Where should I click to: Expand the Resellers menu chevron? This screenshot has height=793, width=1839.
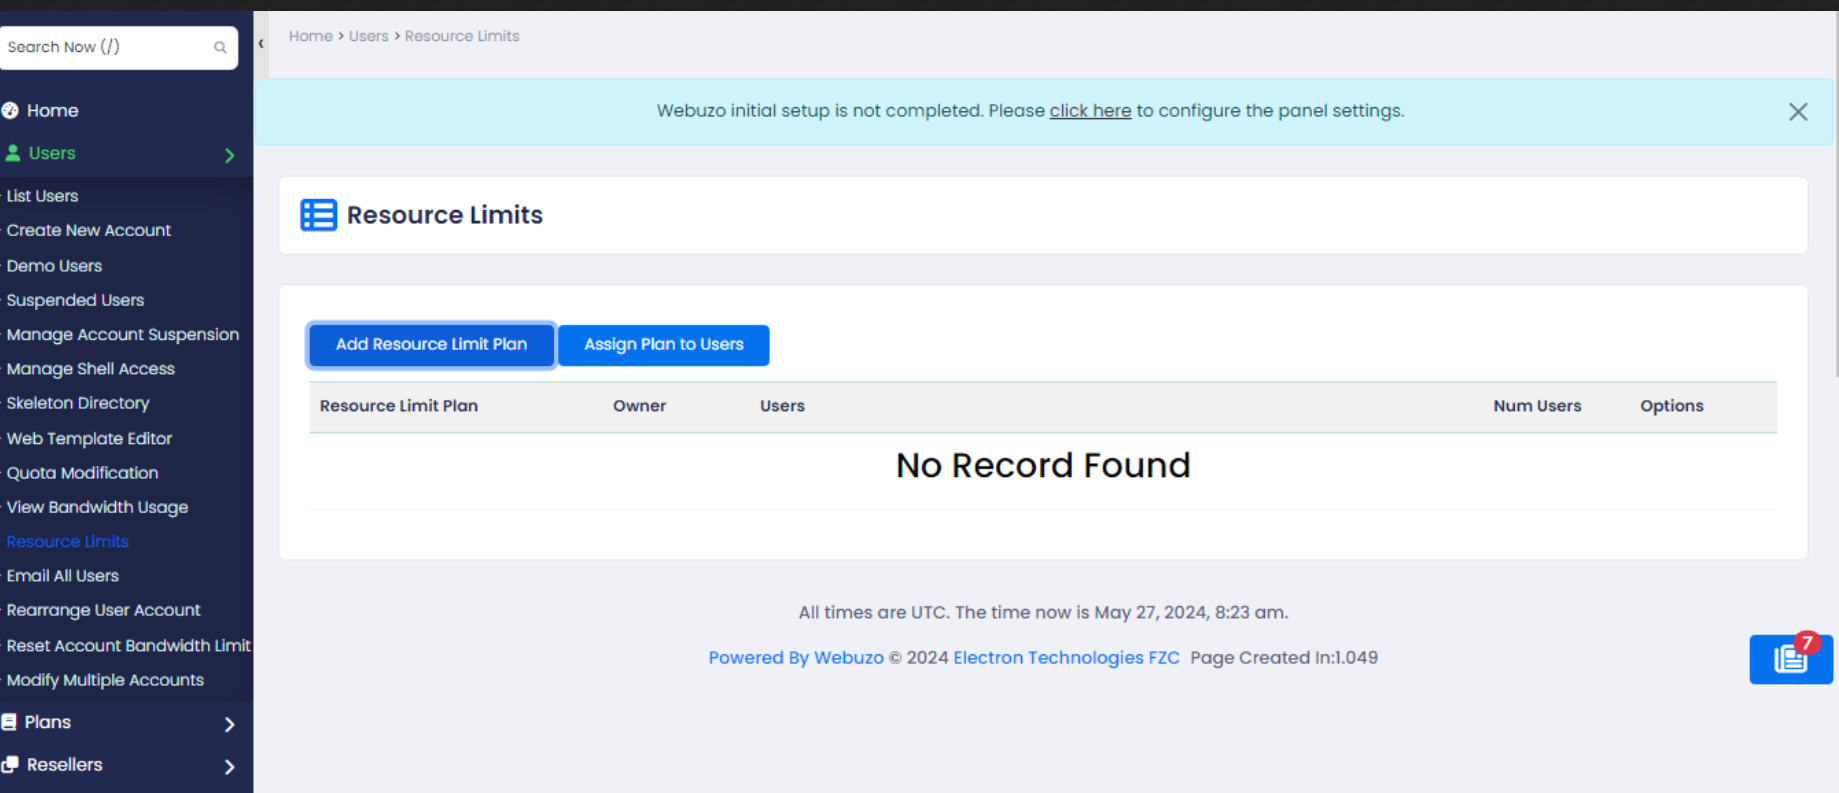click(229, 767)
